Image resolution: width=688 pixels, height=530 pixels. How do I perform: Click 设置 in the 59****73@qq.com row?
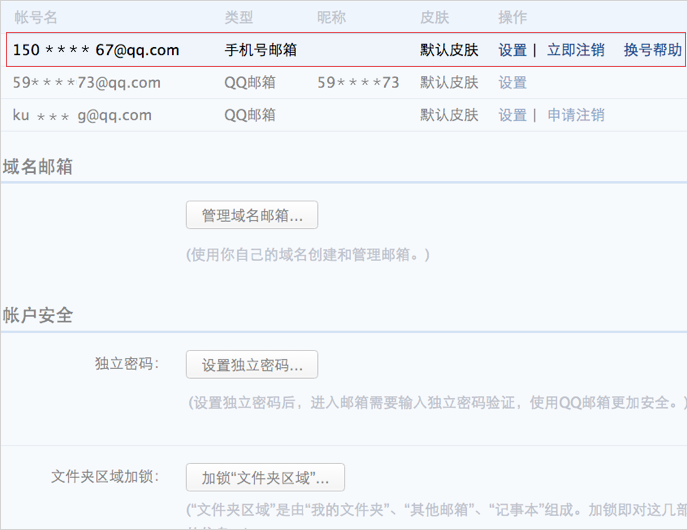click(x=512, y=83)
